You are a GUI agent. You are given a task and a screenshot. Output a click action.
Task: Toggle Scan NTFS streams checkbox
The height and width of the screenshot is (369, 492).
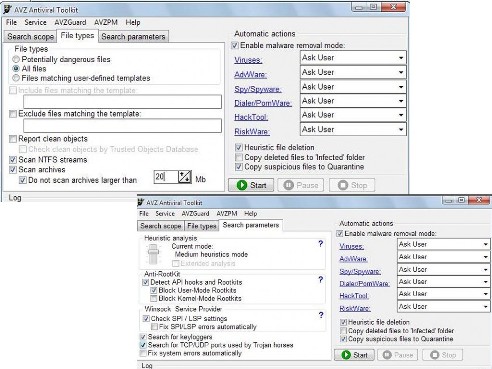[x=13, y=160]
